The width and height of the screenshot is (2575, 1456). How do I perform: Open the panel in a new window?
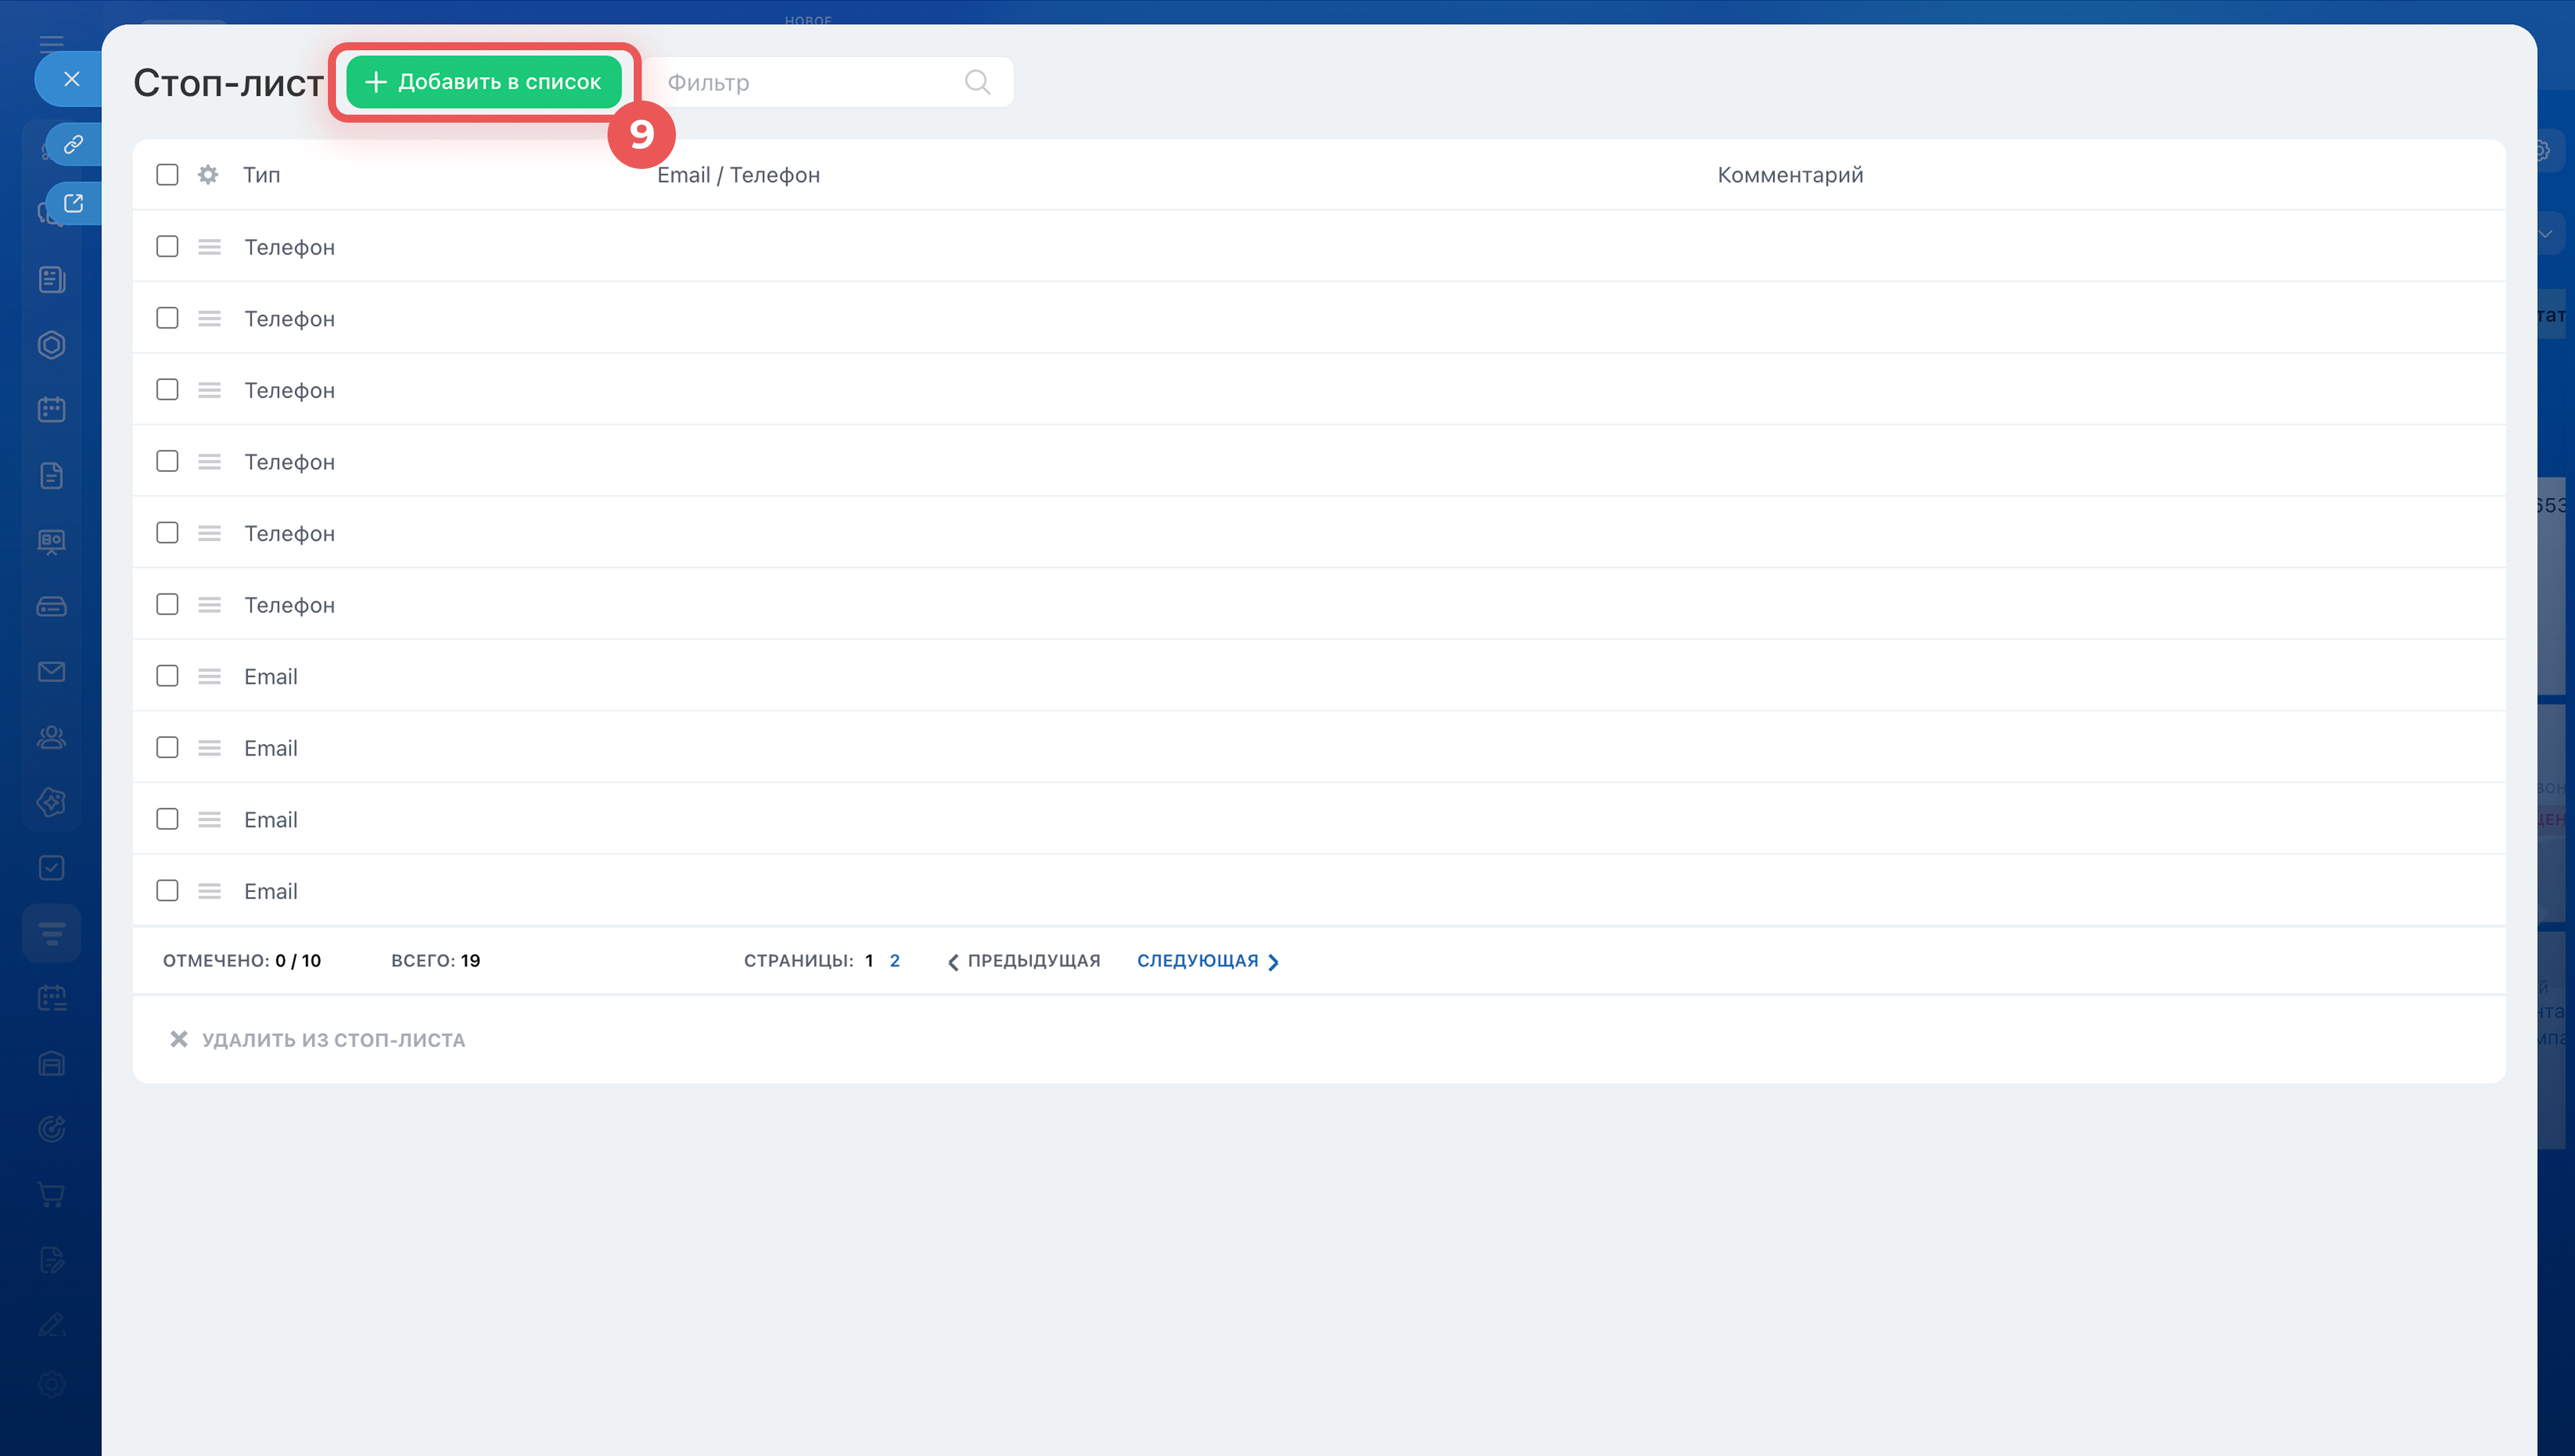click(73, 204)
